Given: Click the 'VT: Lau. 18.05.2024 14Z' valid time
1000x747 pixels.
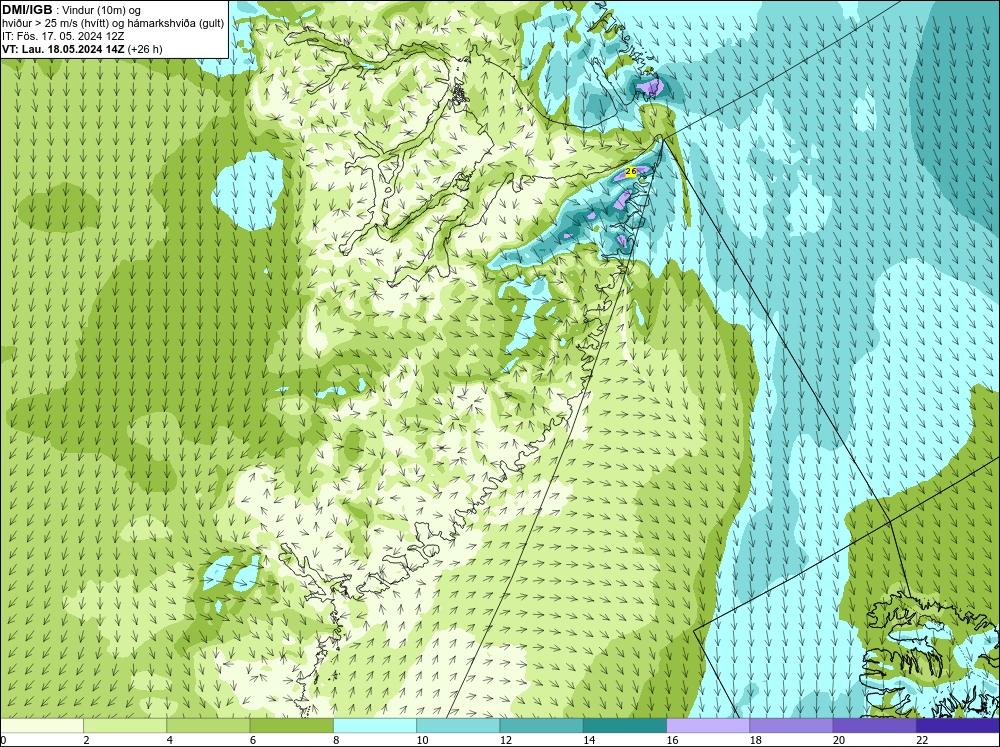Looking at the screenshot, I should click(64, 49).
